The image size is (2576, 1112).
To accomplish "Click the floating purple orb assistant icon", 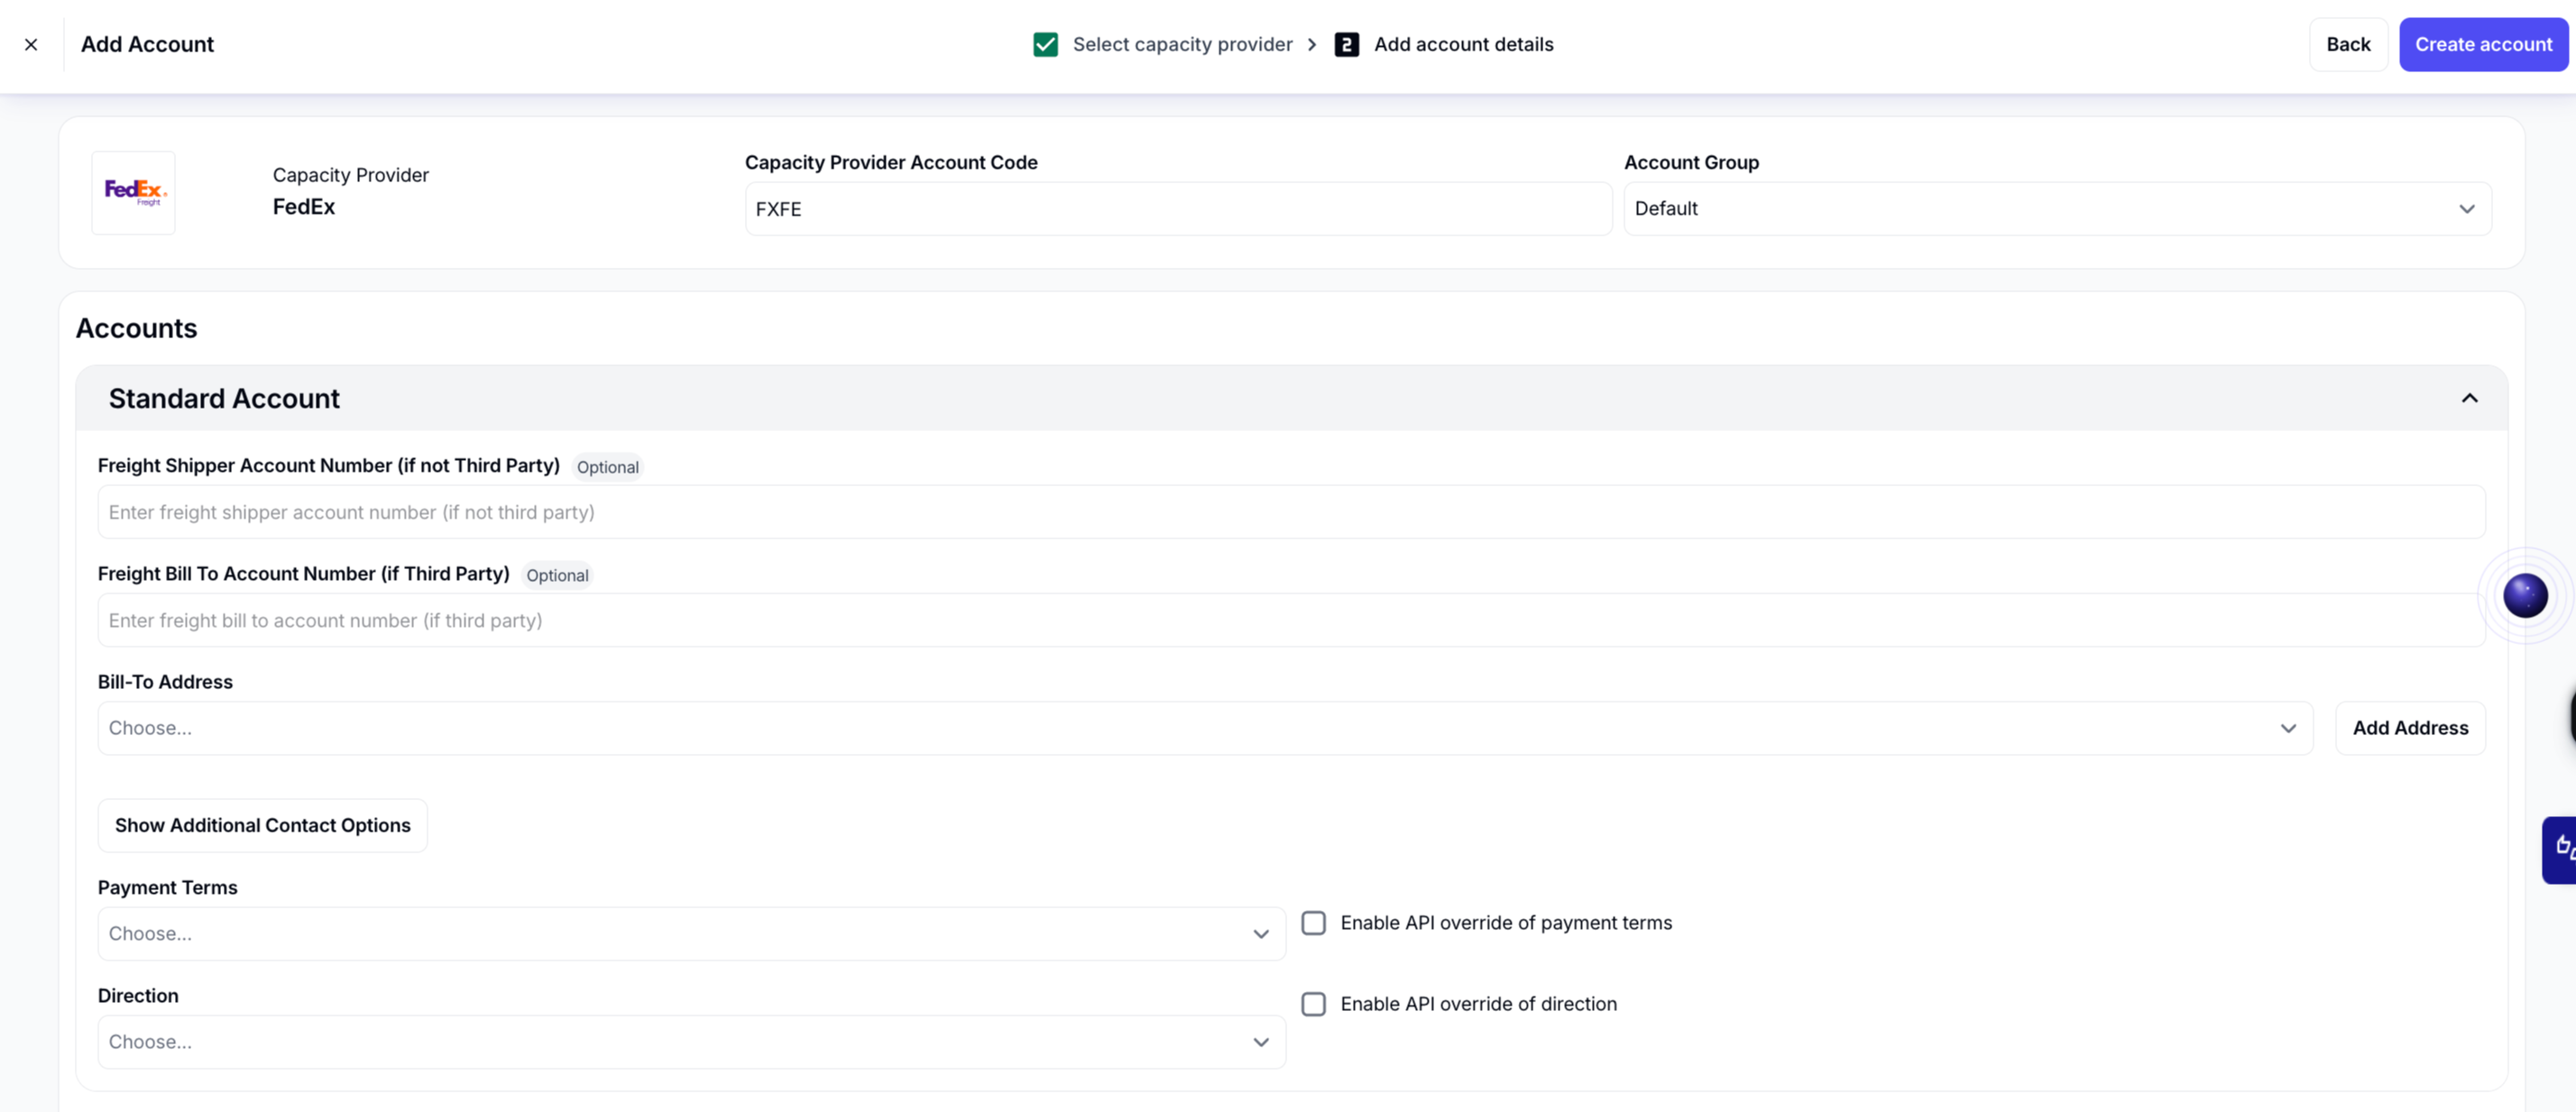I will click(2524, 596).
